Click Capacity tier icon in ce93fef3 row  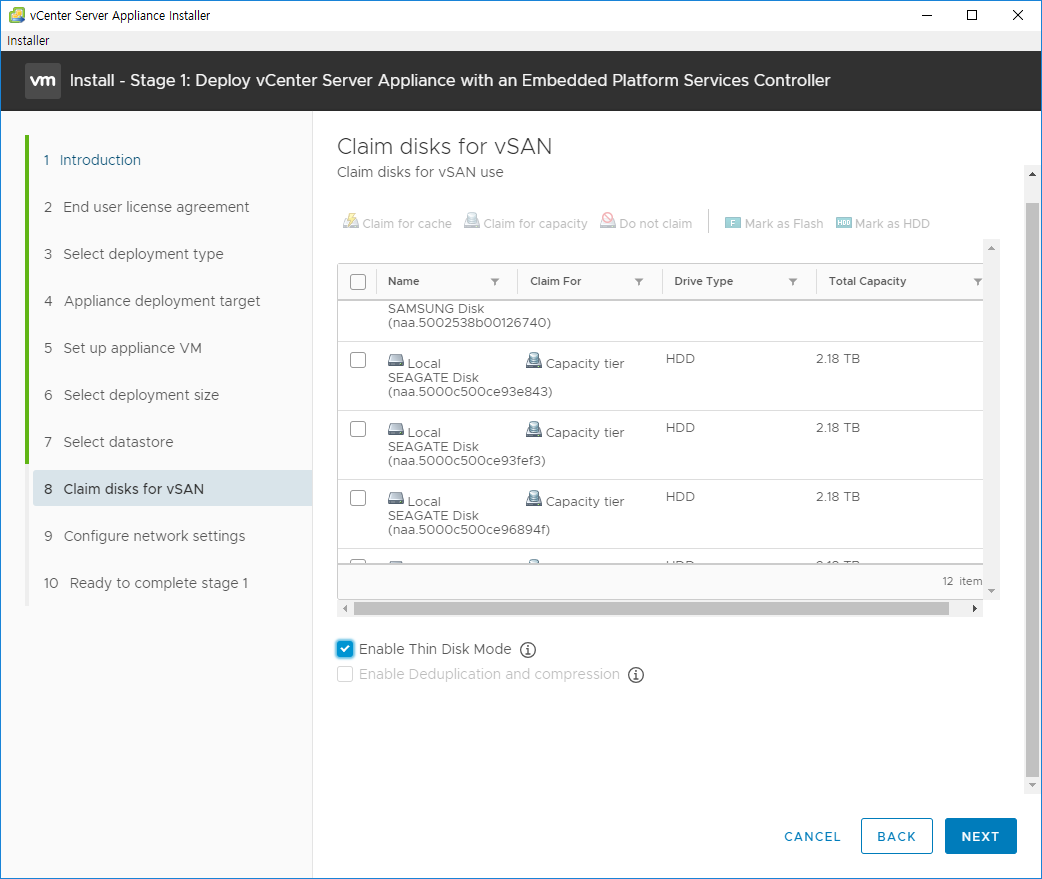coord(534,429)
